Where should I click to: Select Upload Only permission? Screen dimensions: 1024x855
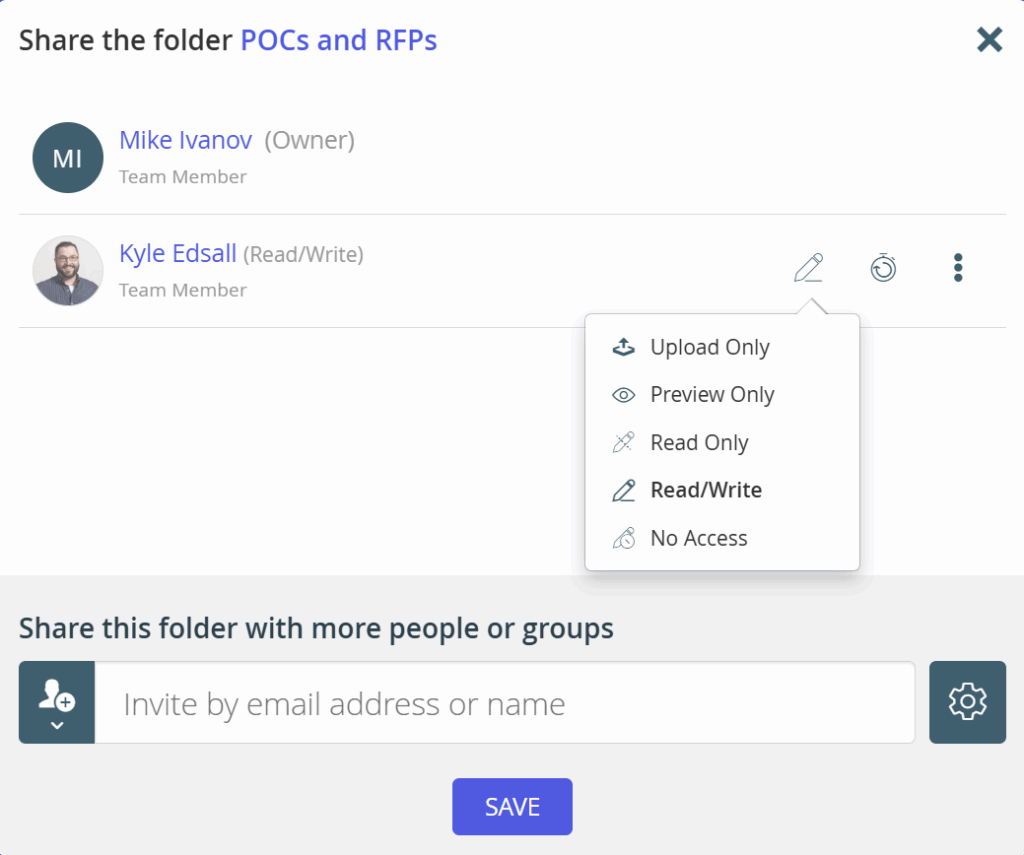(x=709, y=348)
